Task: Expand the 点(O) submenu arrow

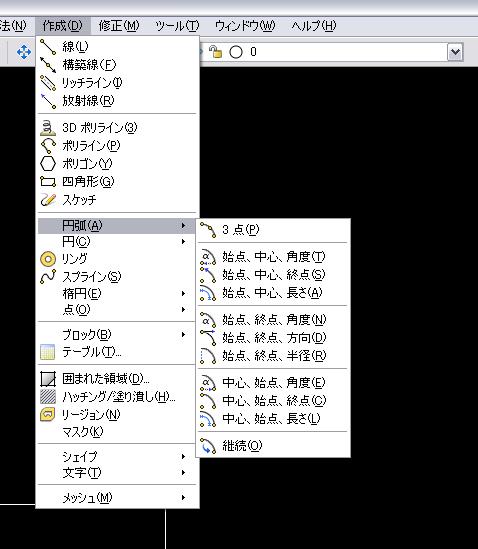Action: click(183, 310)
